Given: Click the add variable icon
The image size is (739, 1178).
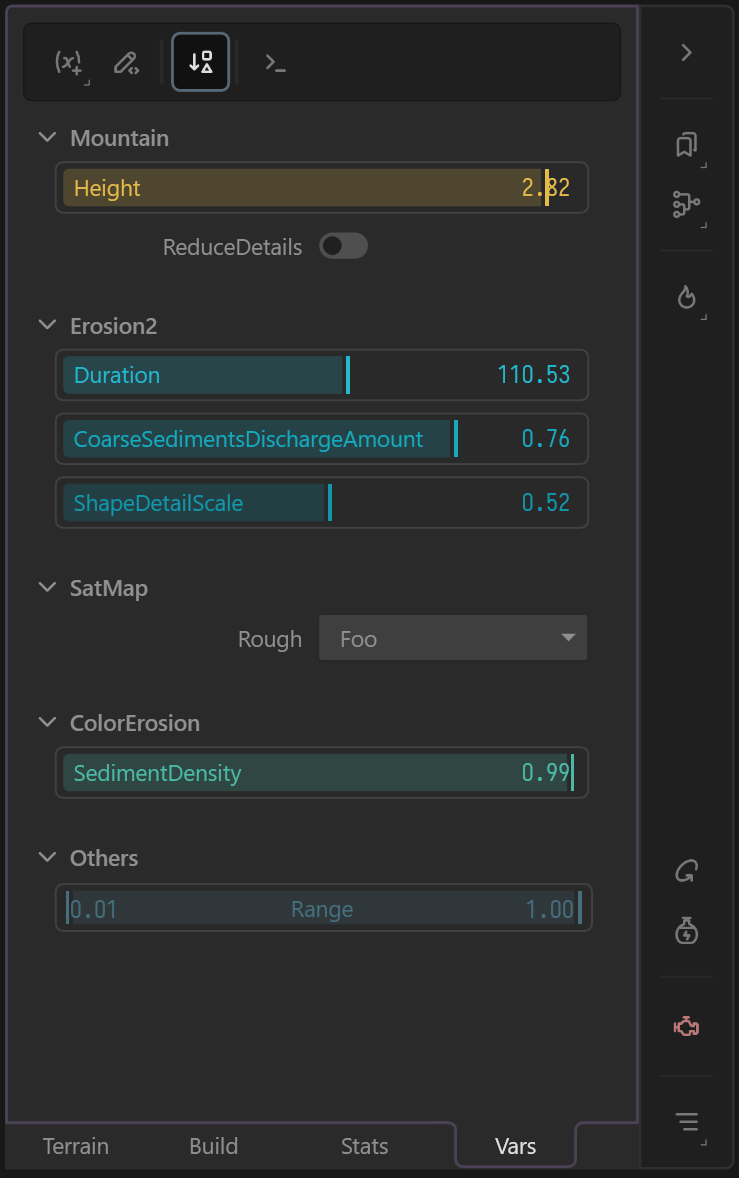Looking at the screenshot, I should [69, 63].
